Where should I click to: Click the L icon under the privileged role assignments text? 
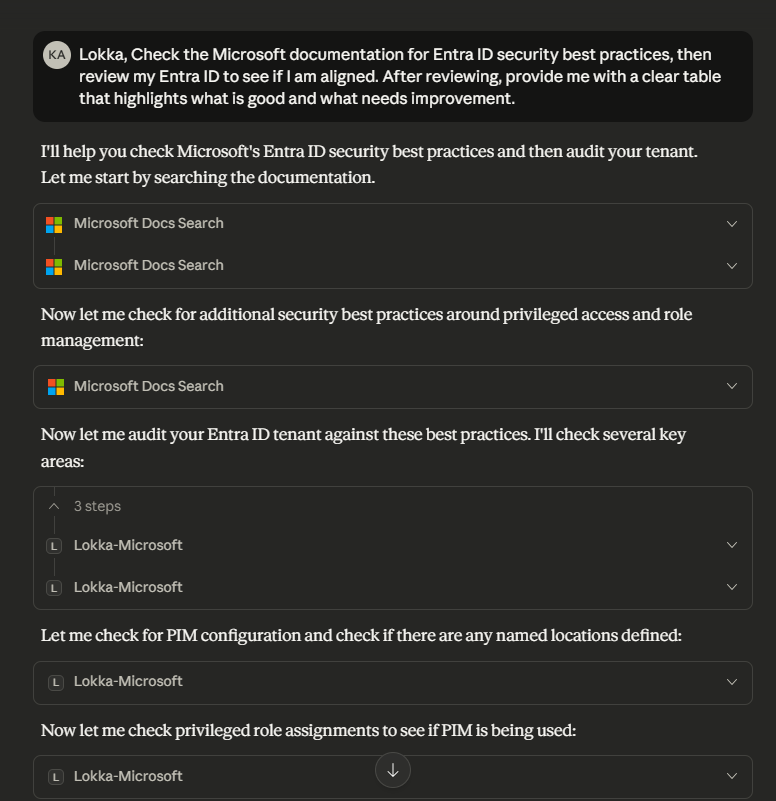click(55, 776)
